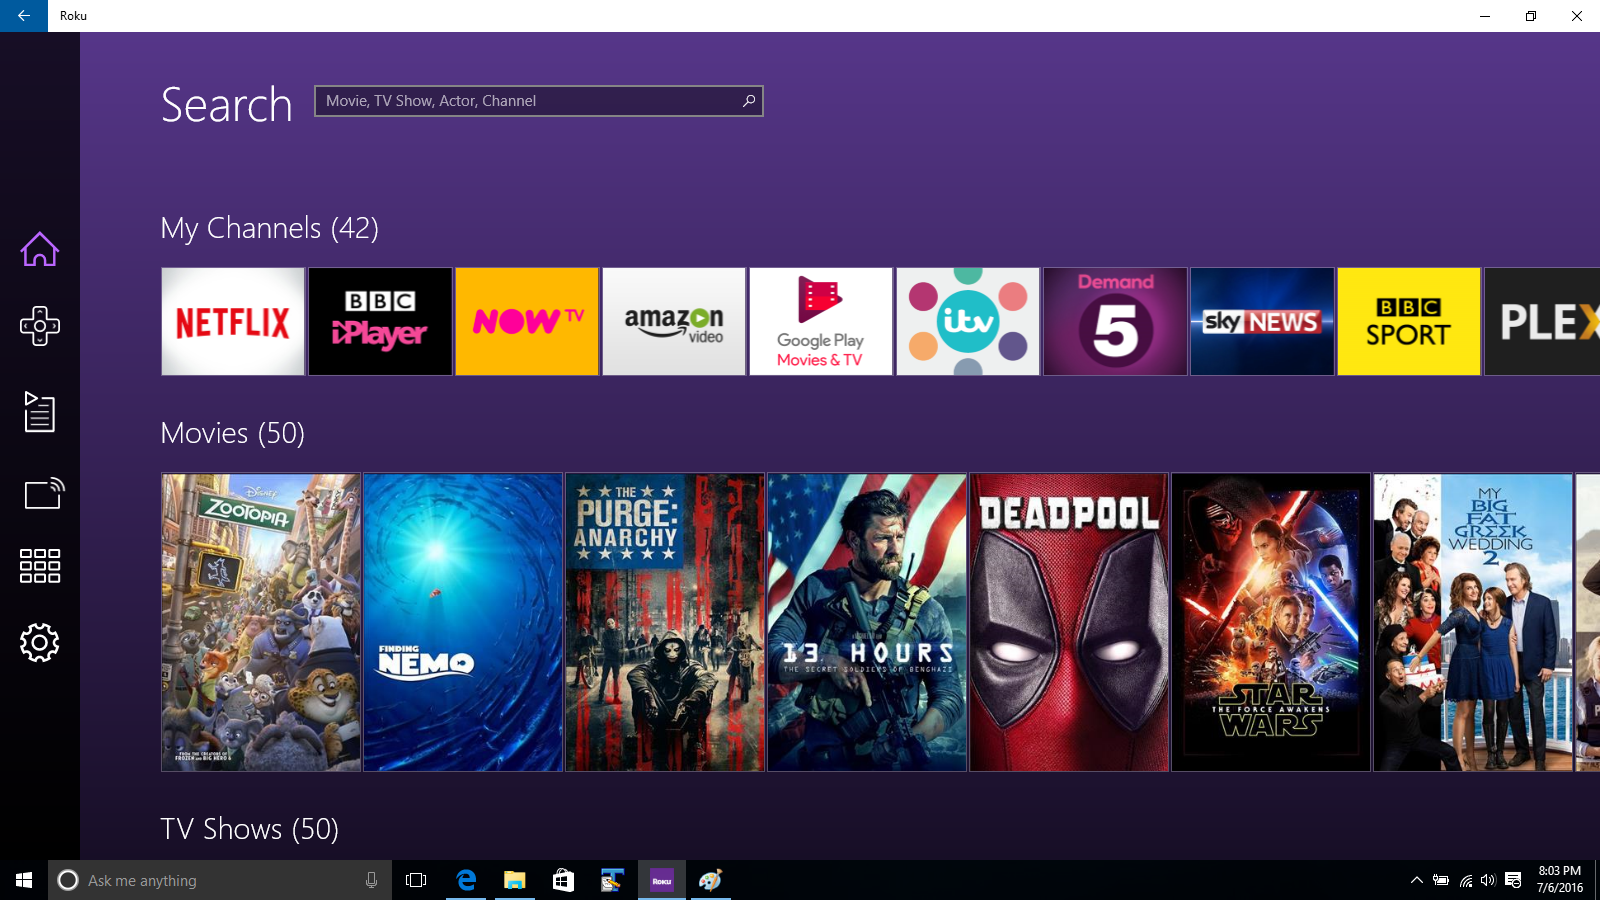Click the Cortana microphone icon

point(371,880)
